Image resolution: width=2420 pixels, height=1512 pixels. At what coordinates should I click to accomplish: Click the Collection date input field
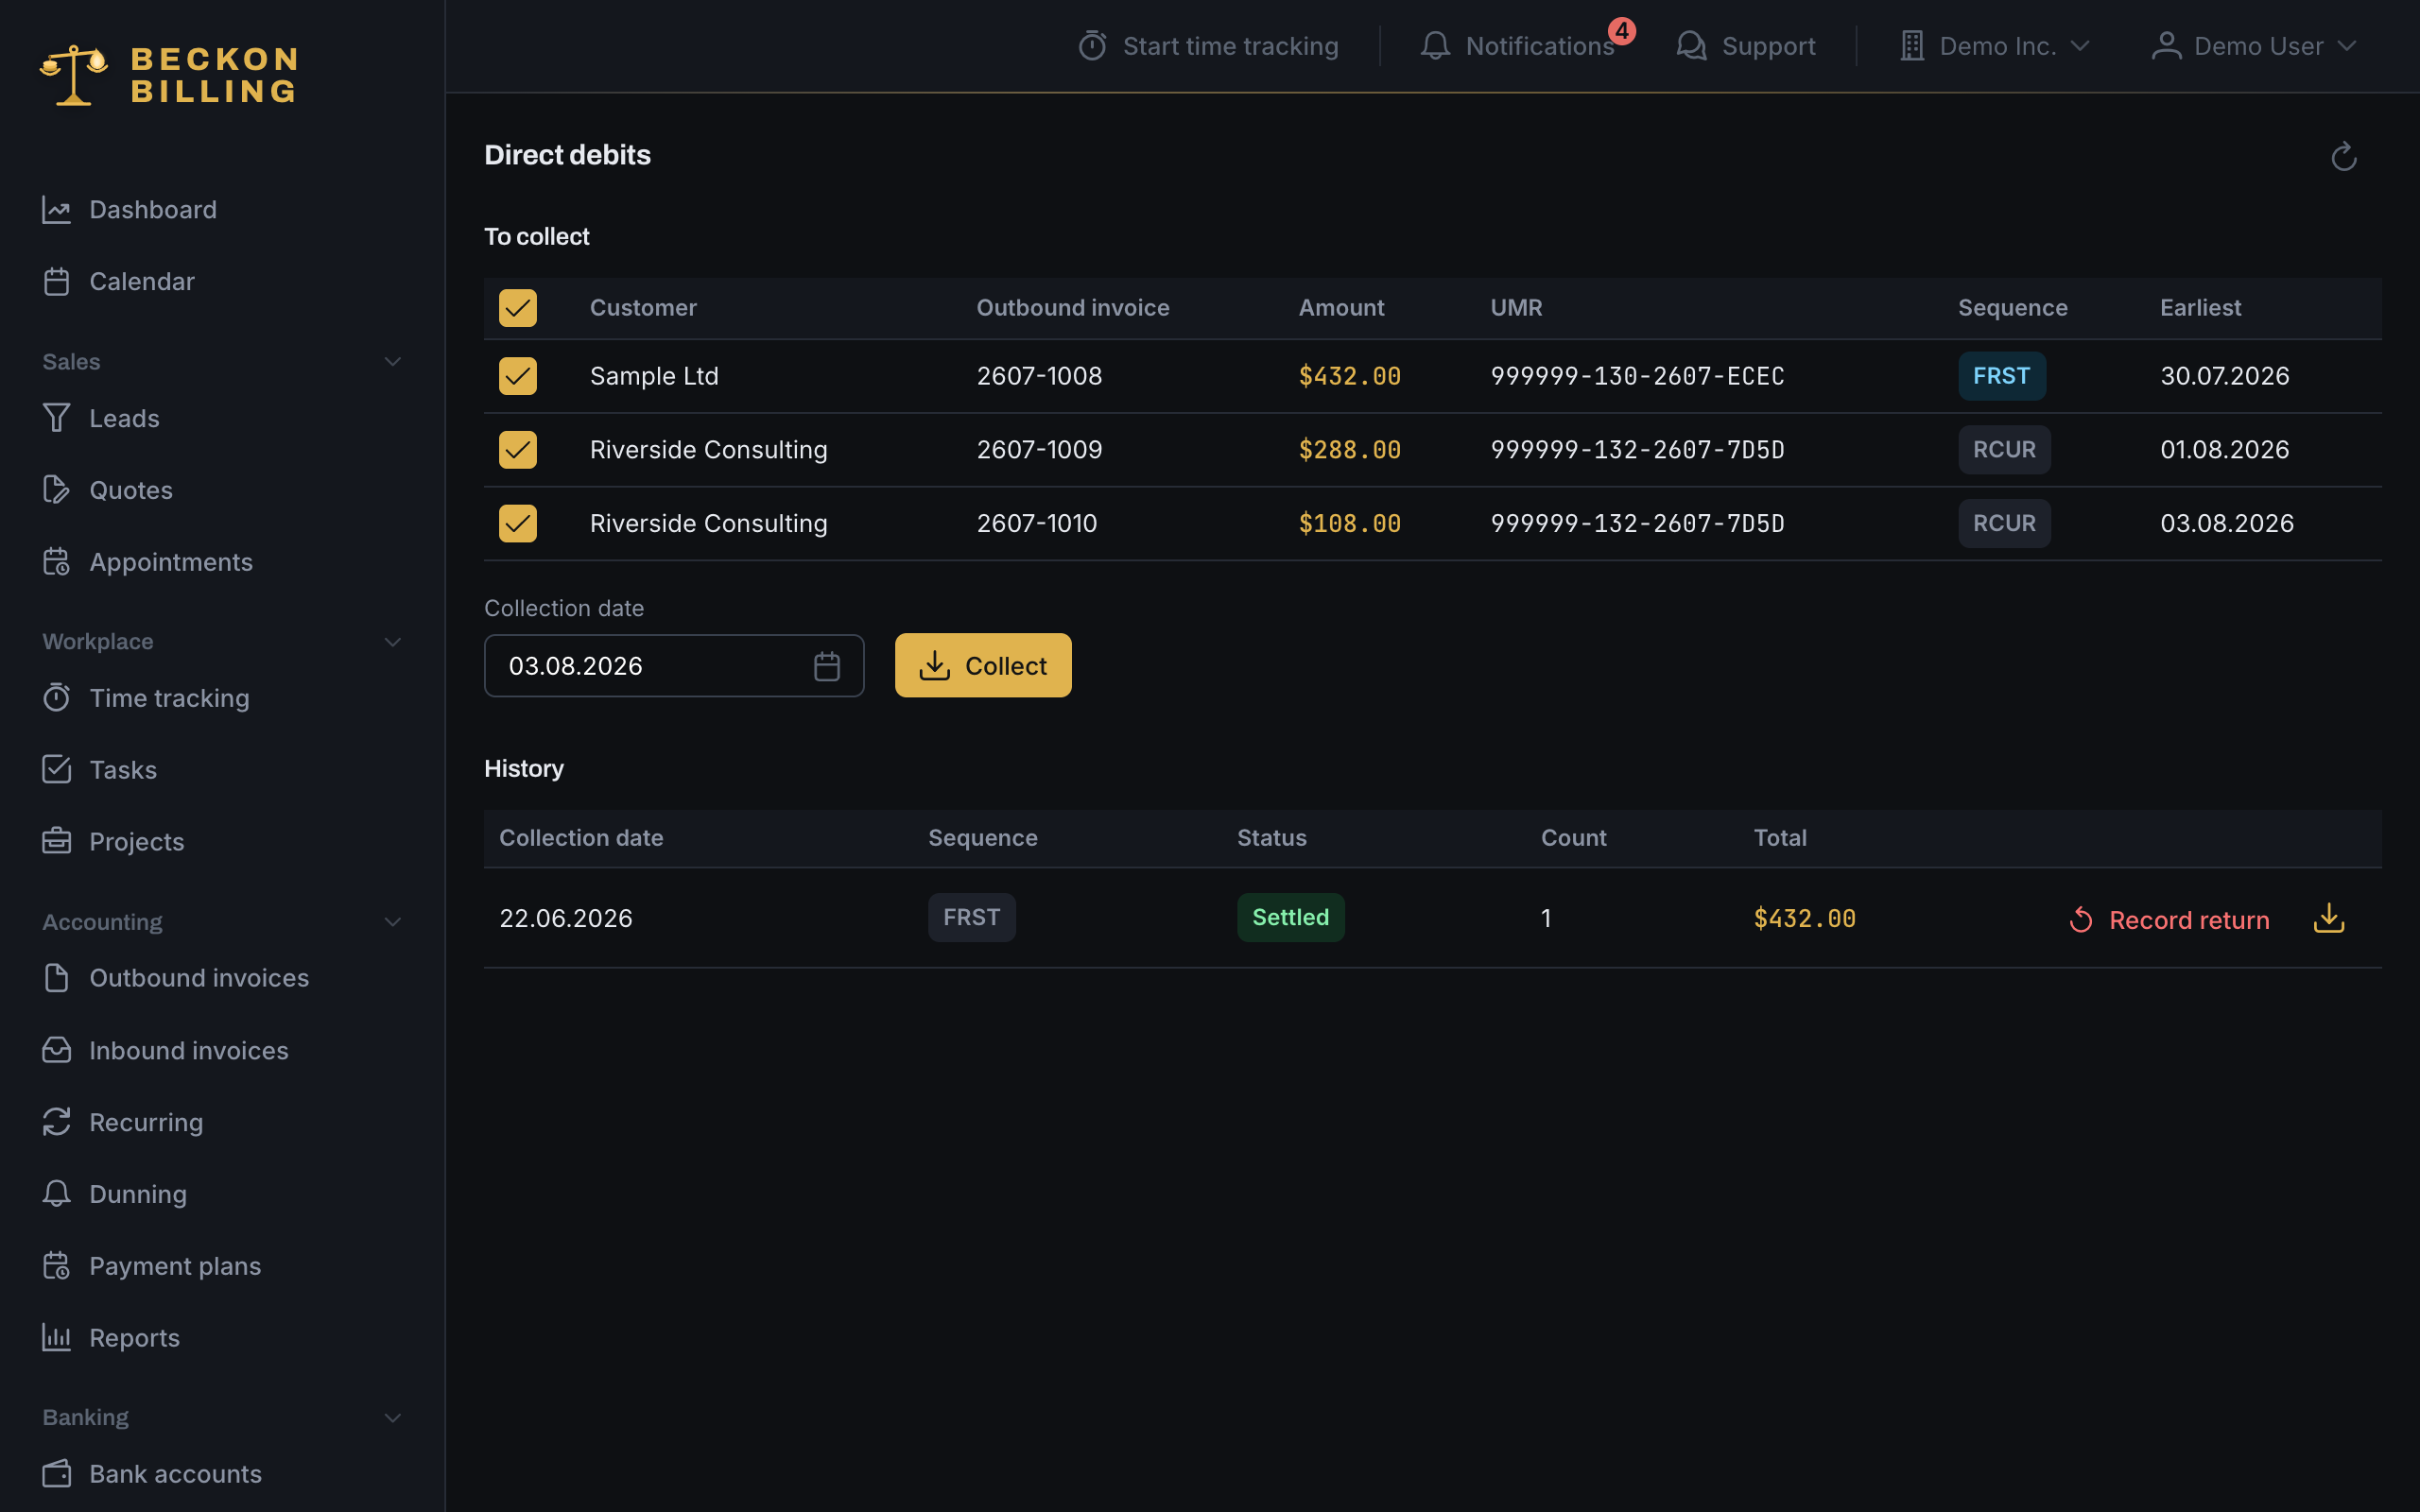674,666
